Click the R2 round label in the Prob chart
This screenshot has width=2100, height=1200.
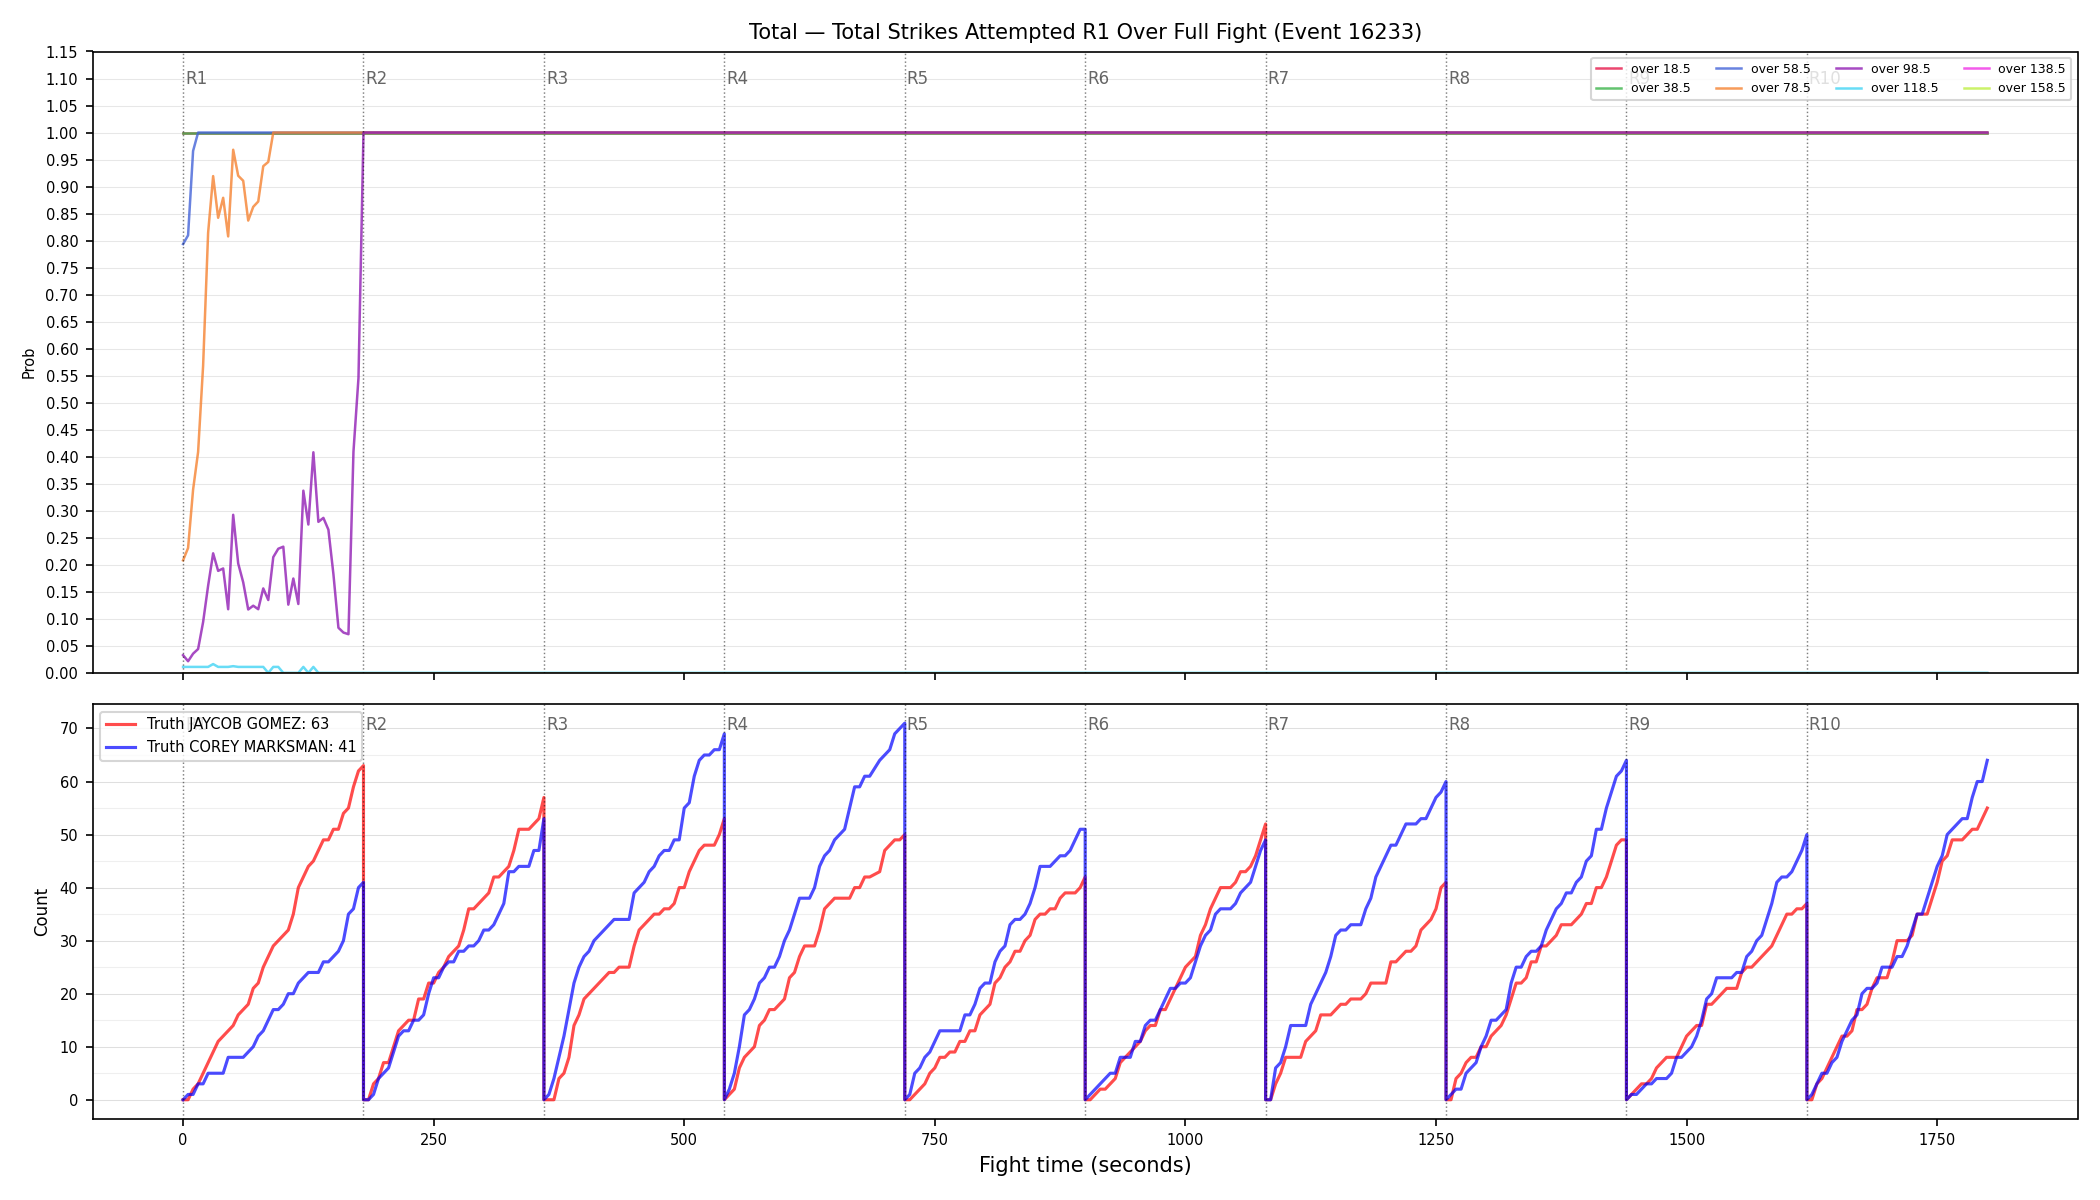click(x=376, y=78)
